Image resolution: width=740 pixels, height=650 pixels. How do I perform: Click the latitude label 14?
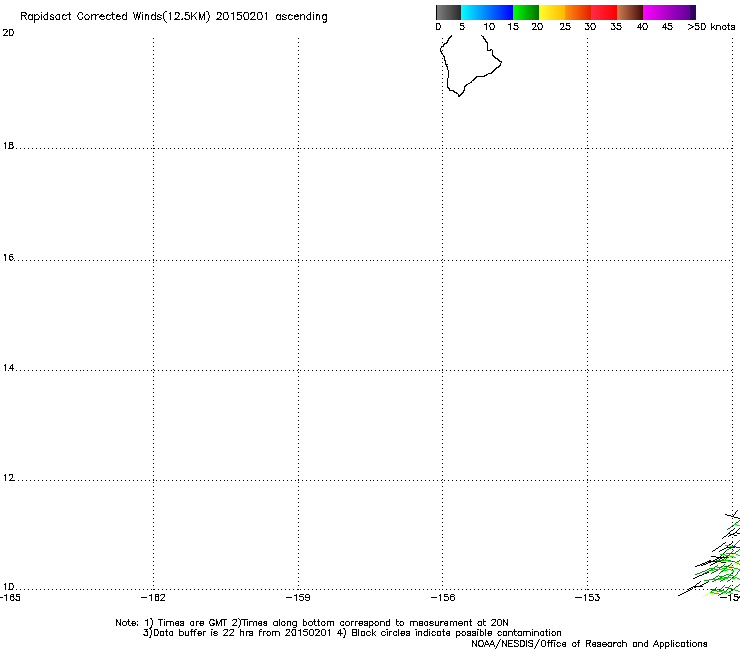click(8, 368)
